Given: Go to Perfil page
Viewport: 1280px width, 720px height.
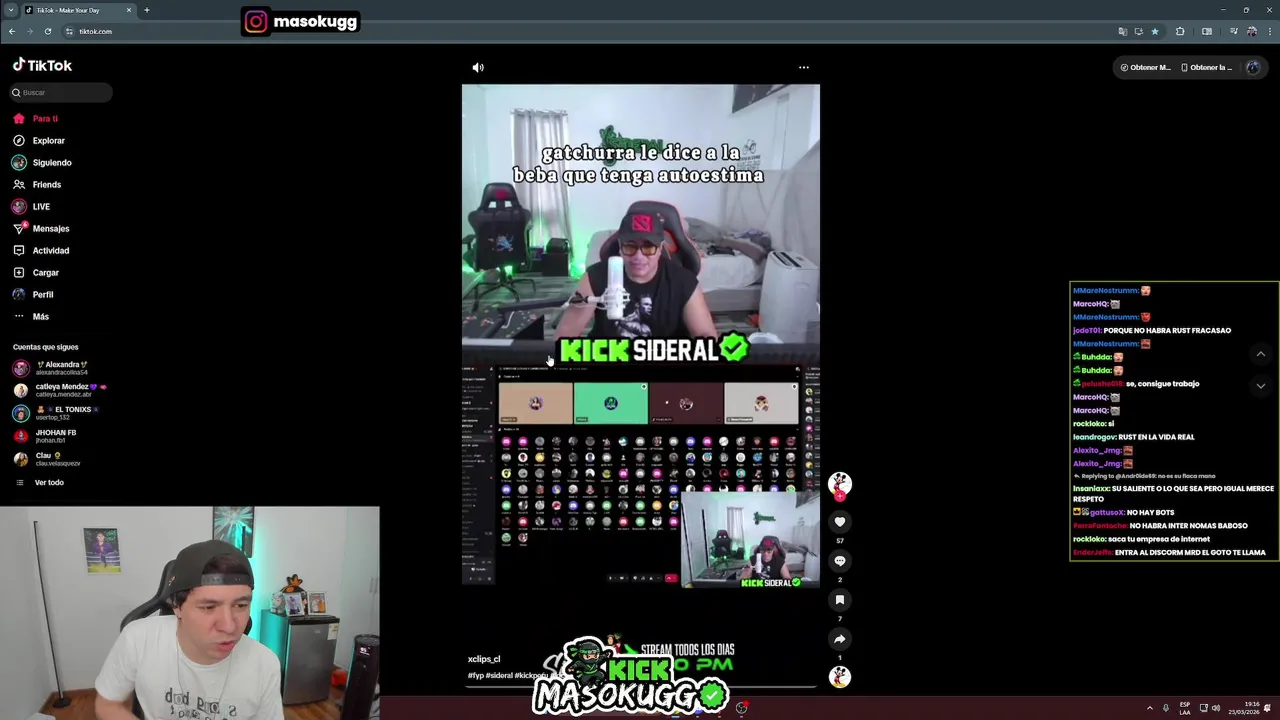Looking at the screenshot, I should (33, 295).
